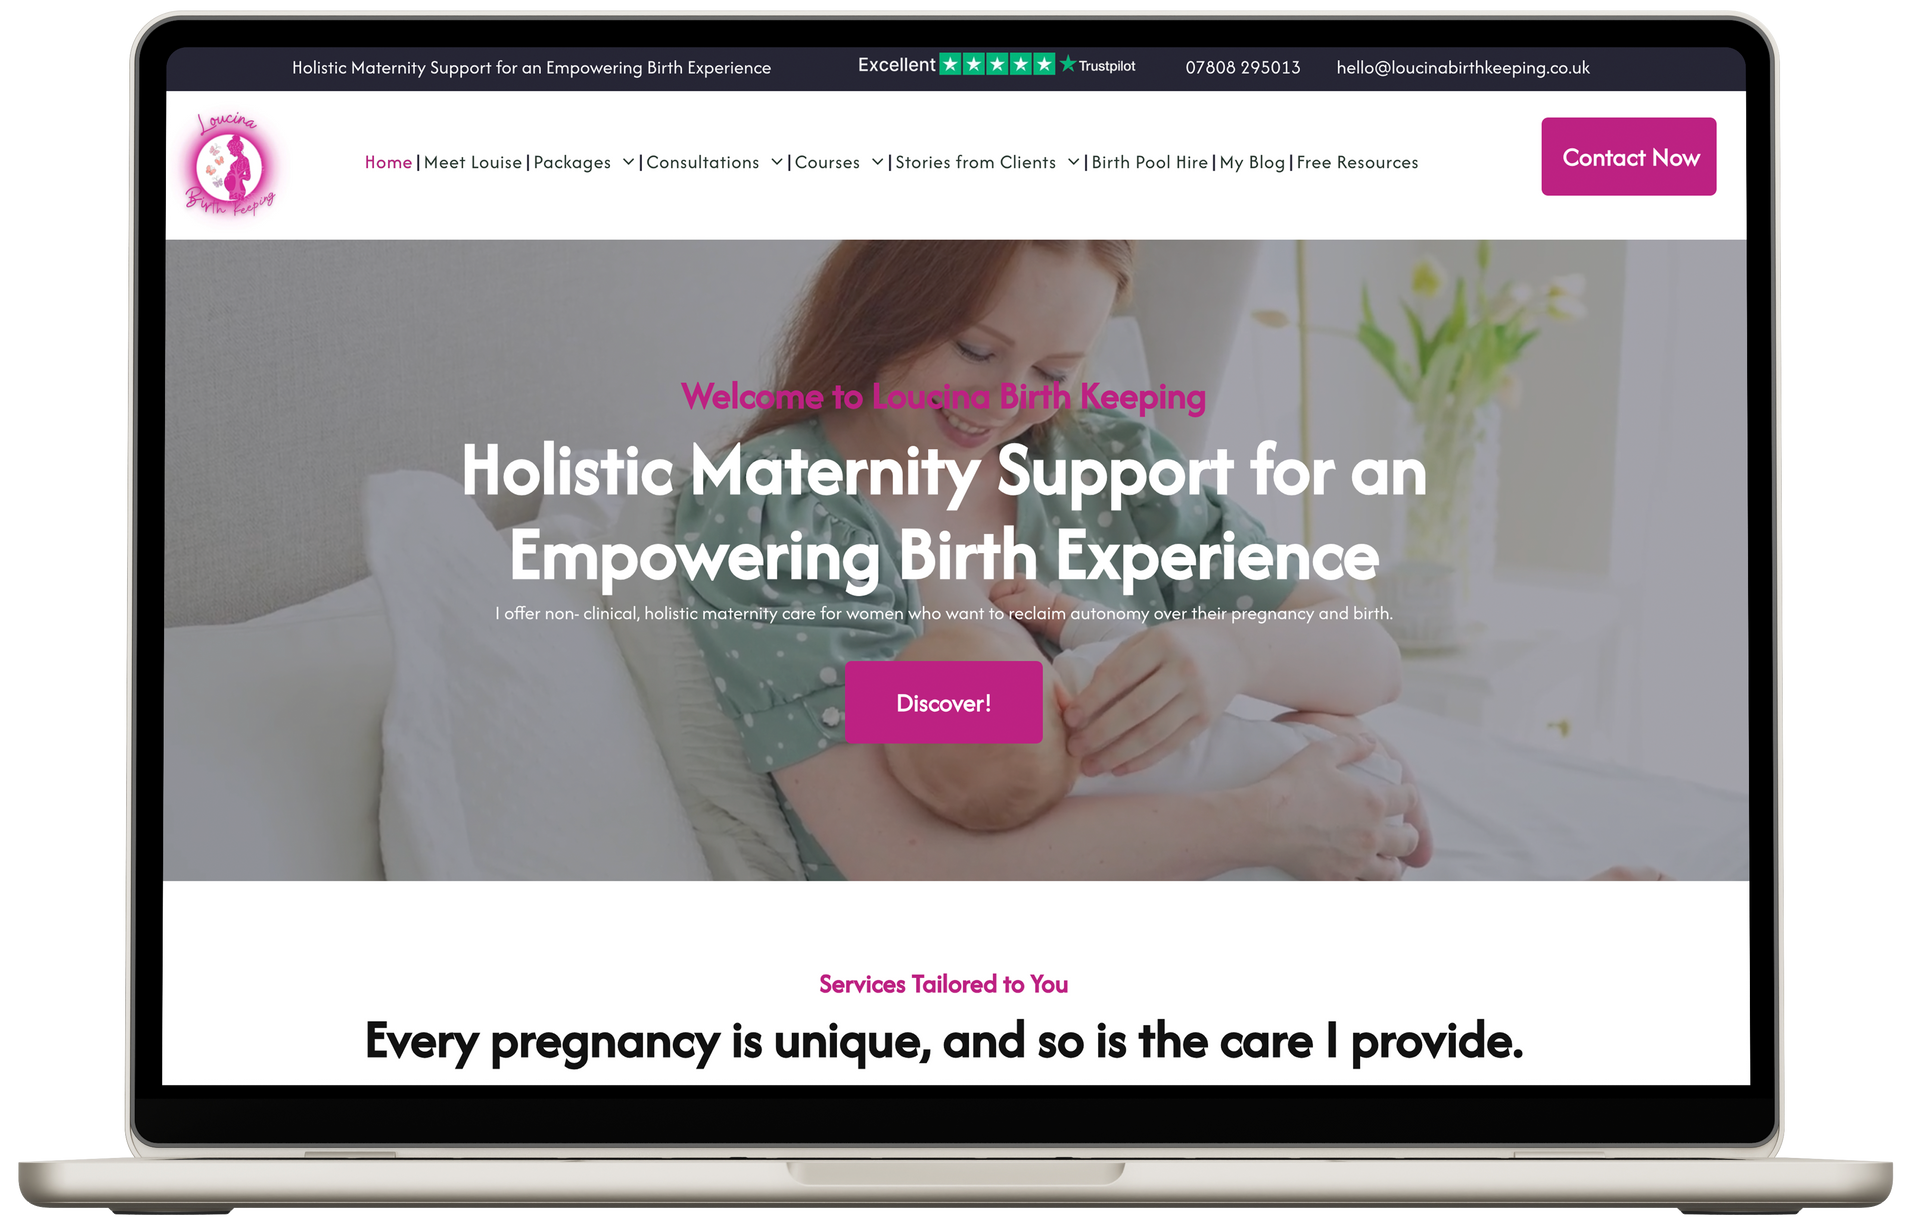Click the Trustpilot star rating badge
Screen dimensions: 1920x1232
997,65
